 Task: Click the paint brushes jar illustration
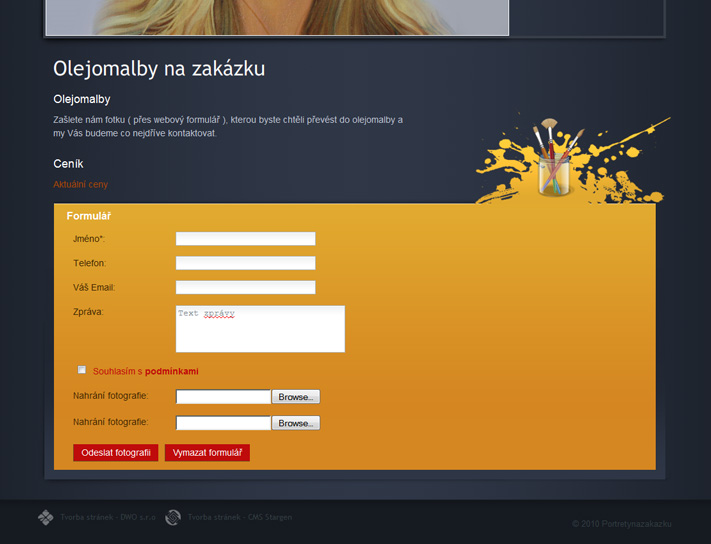pos(553,162)
